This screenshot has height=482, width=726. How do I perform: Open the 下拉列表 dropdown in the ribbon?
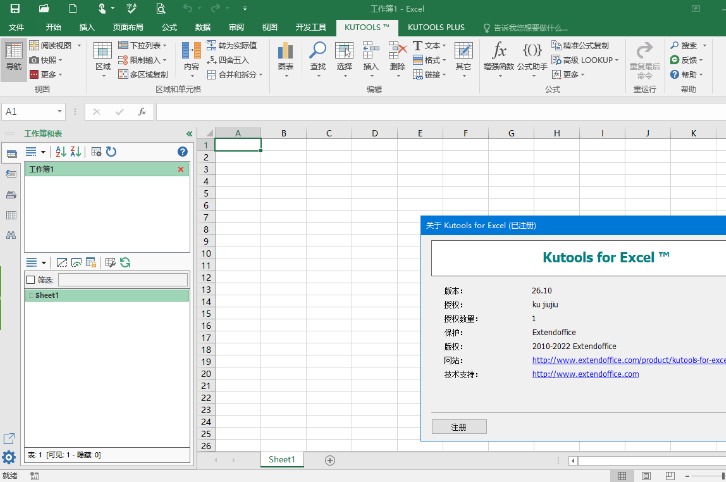pyautogui.click(x=144, y=46)
